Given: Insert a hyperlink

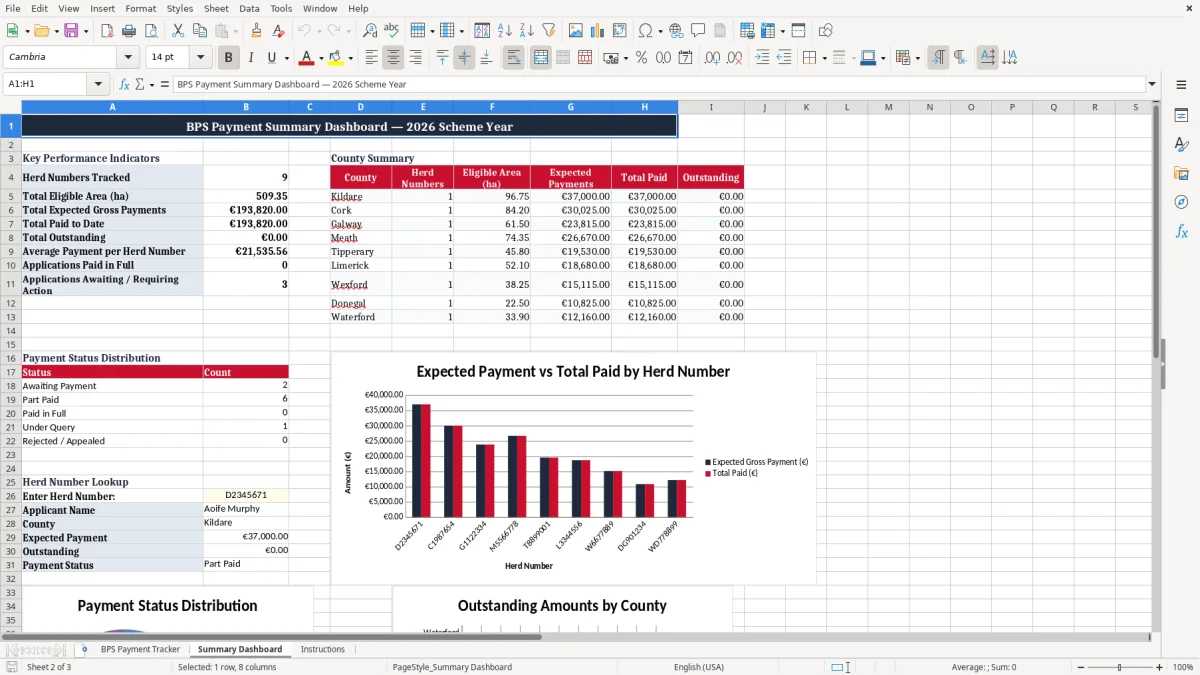Looking at the screenshot, I should tap(676, 31).
